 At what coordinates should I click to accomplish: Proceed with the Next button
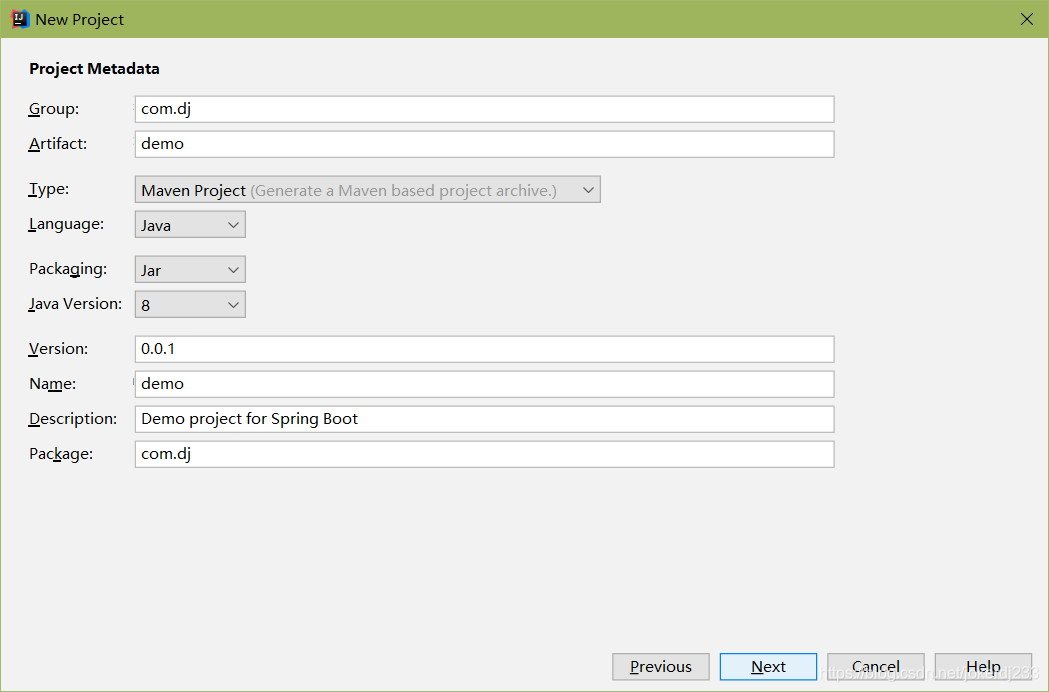click(x=768, y=667)
